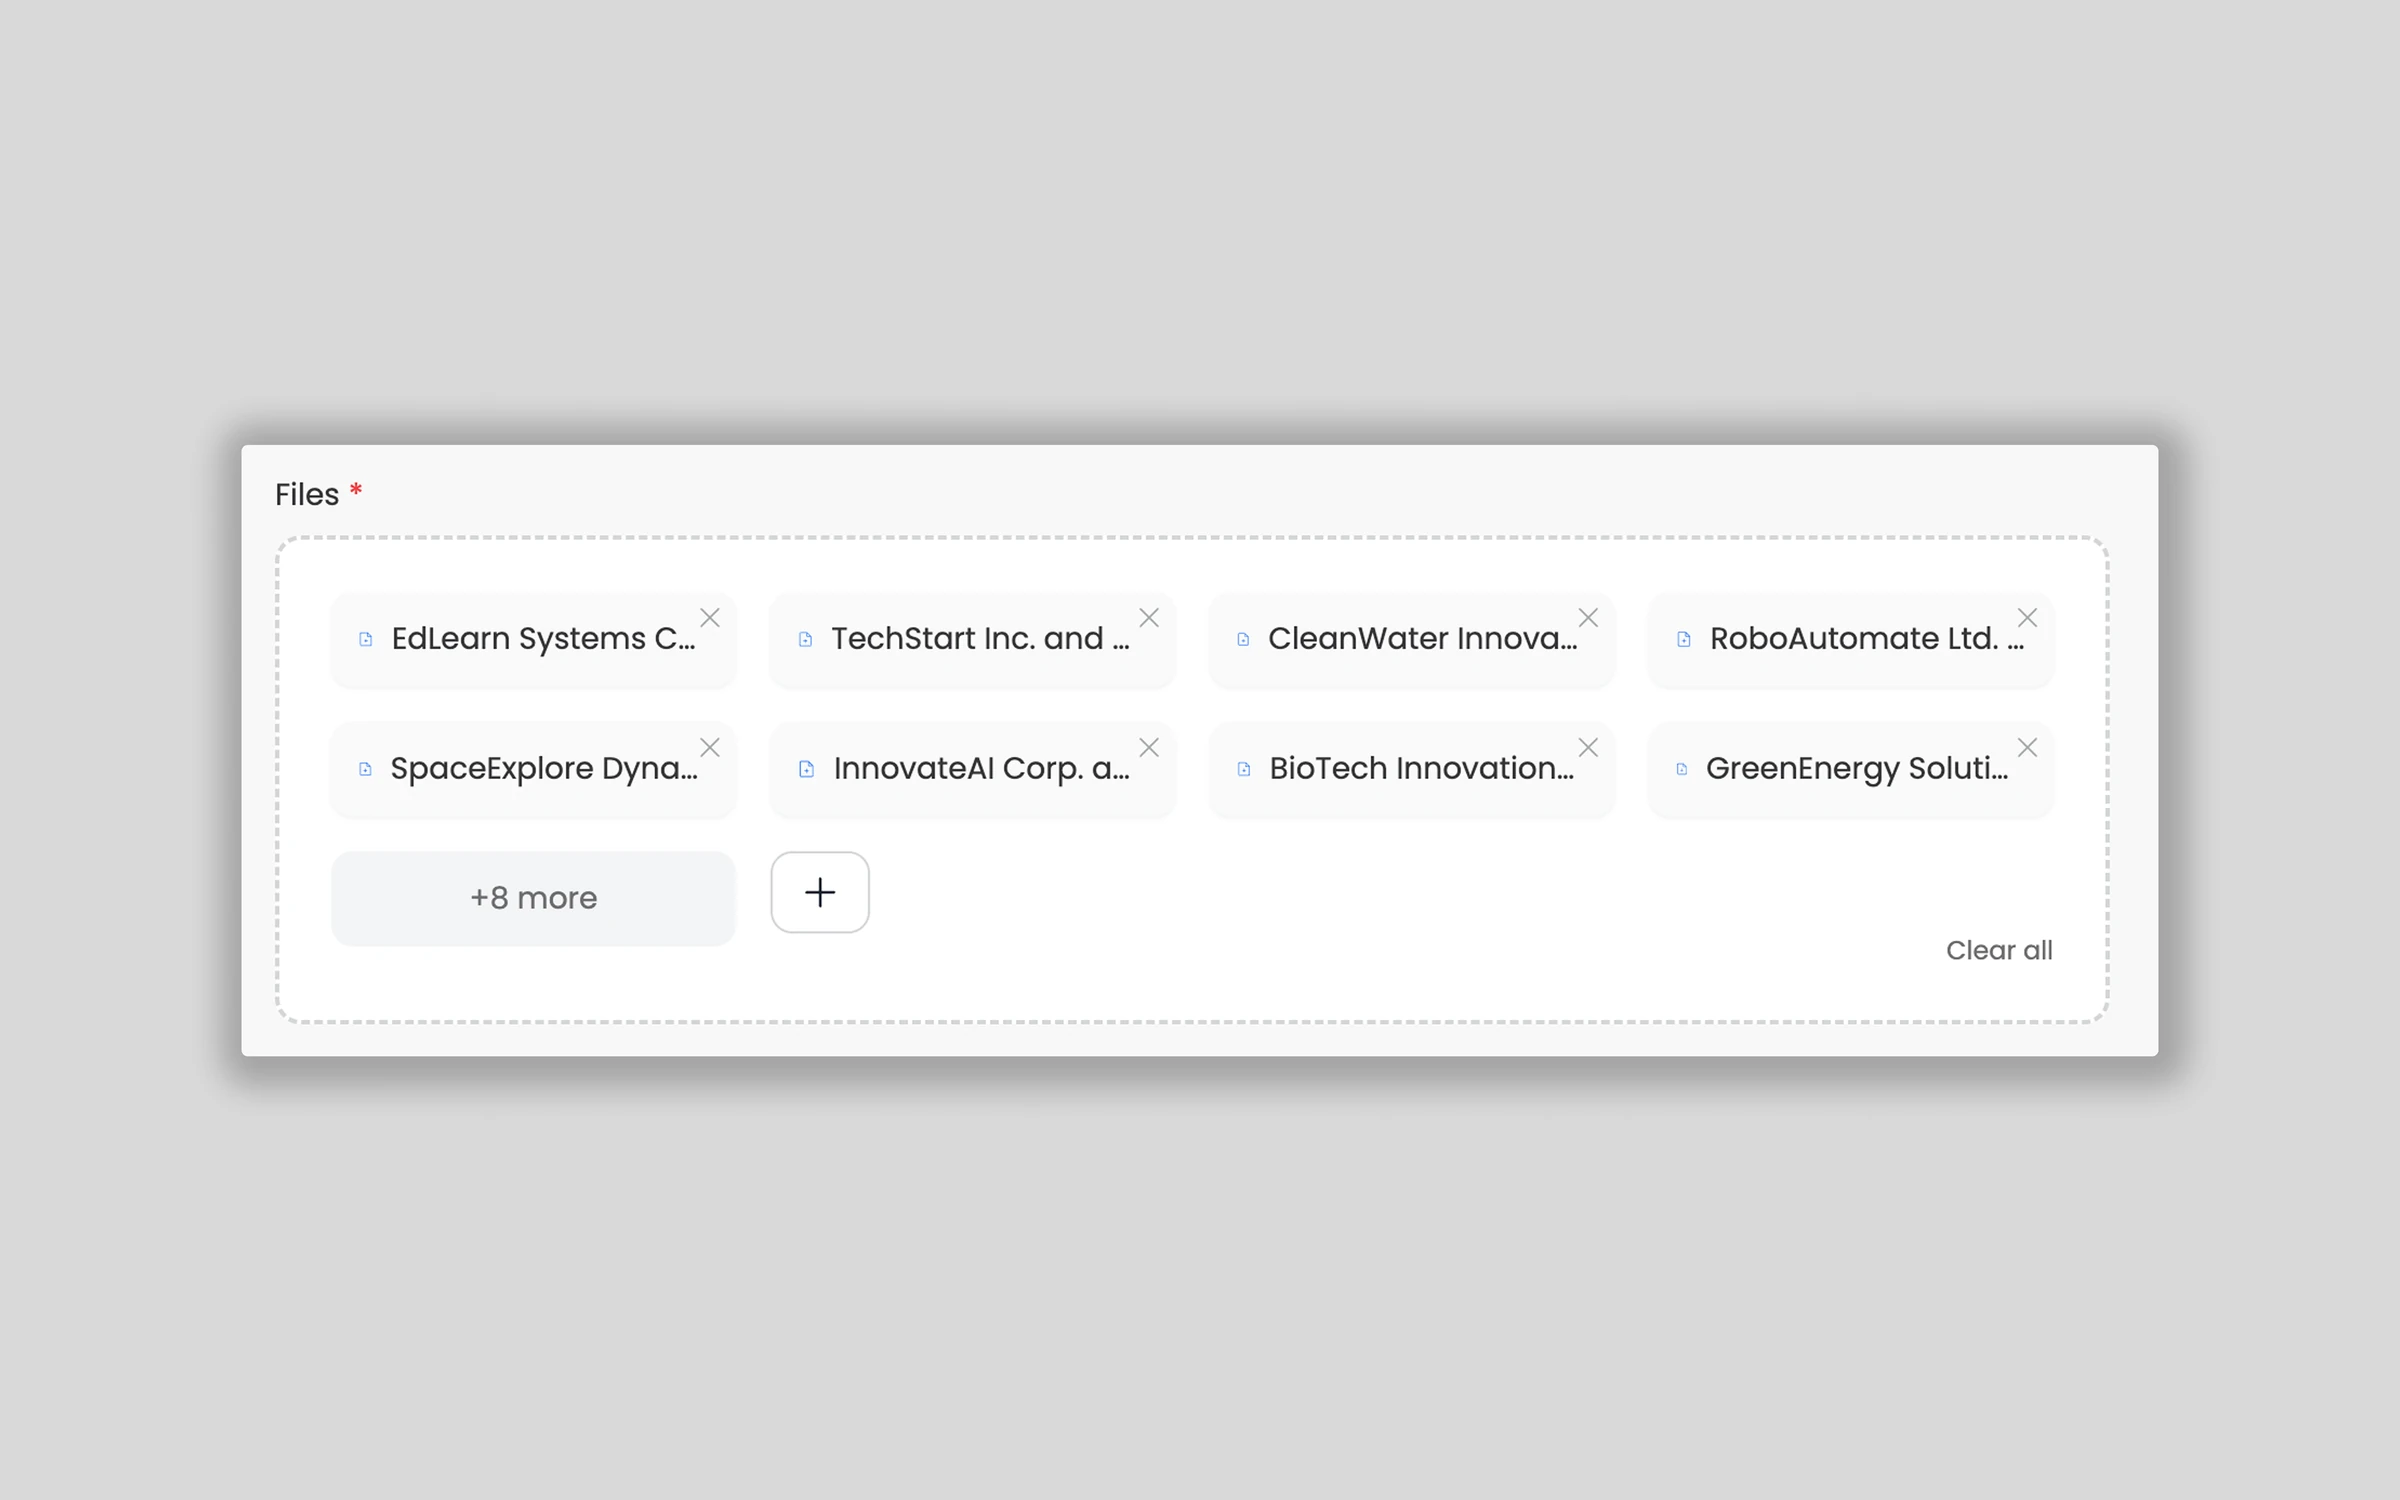Click the TechStart Inc. file icon
The height and width of the screenshot is (1500, 2400).
point(805,640)
